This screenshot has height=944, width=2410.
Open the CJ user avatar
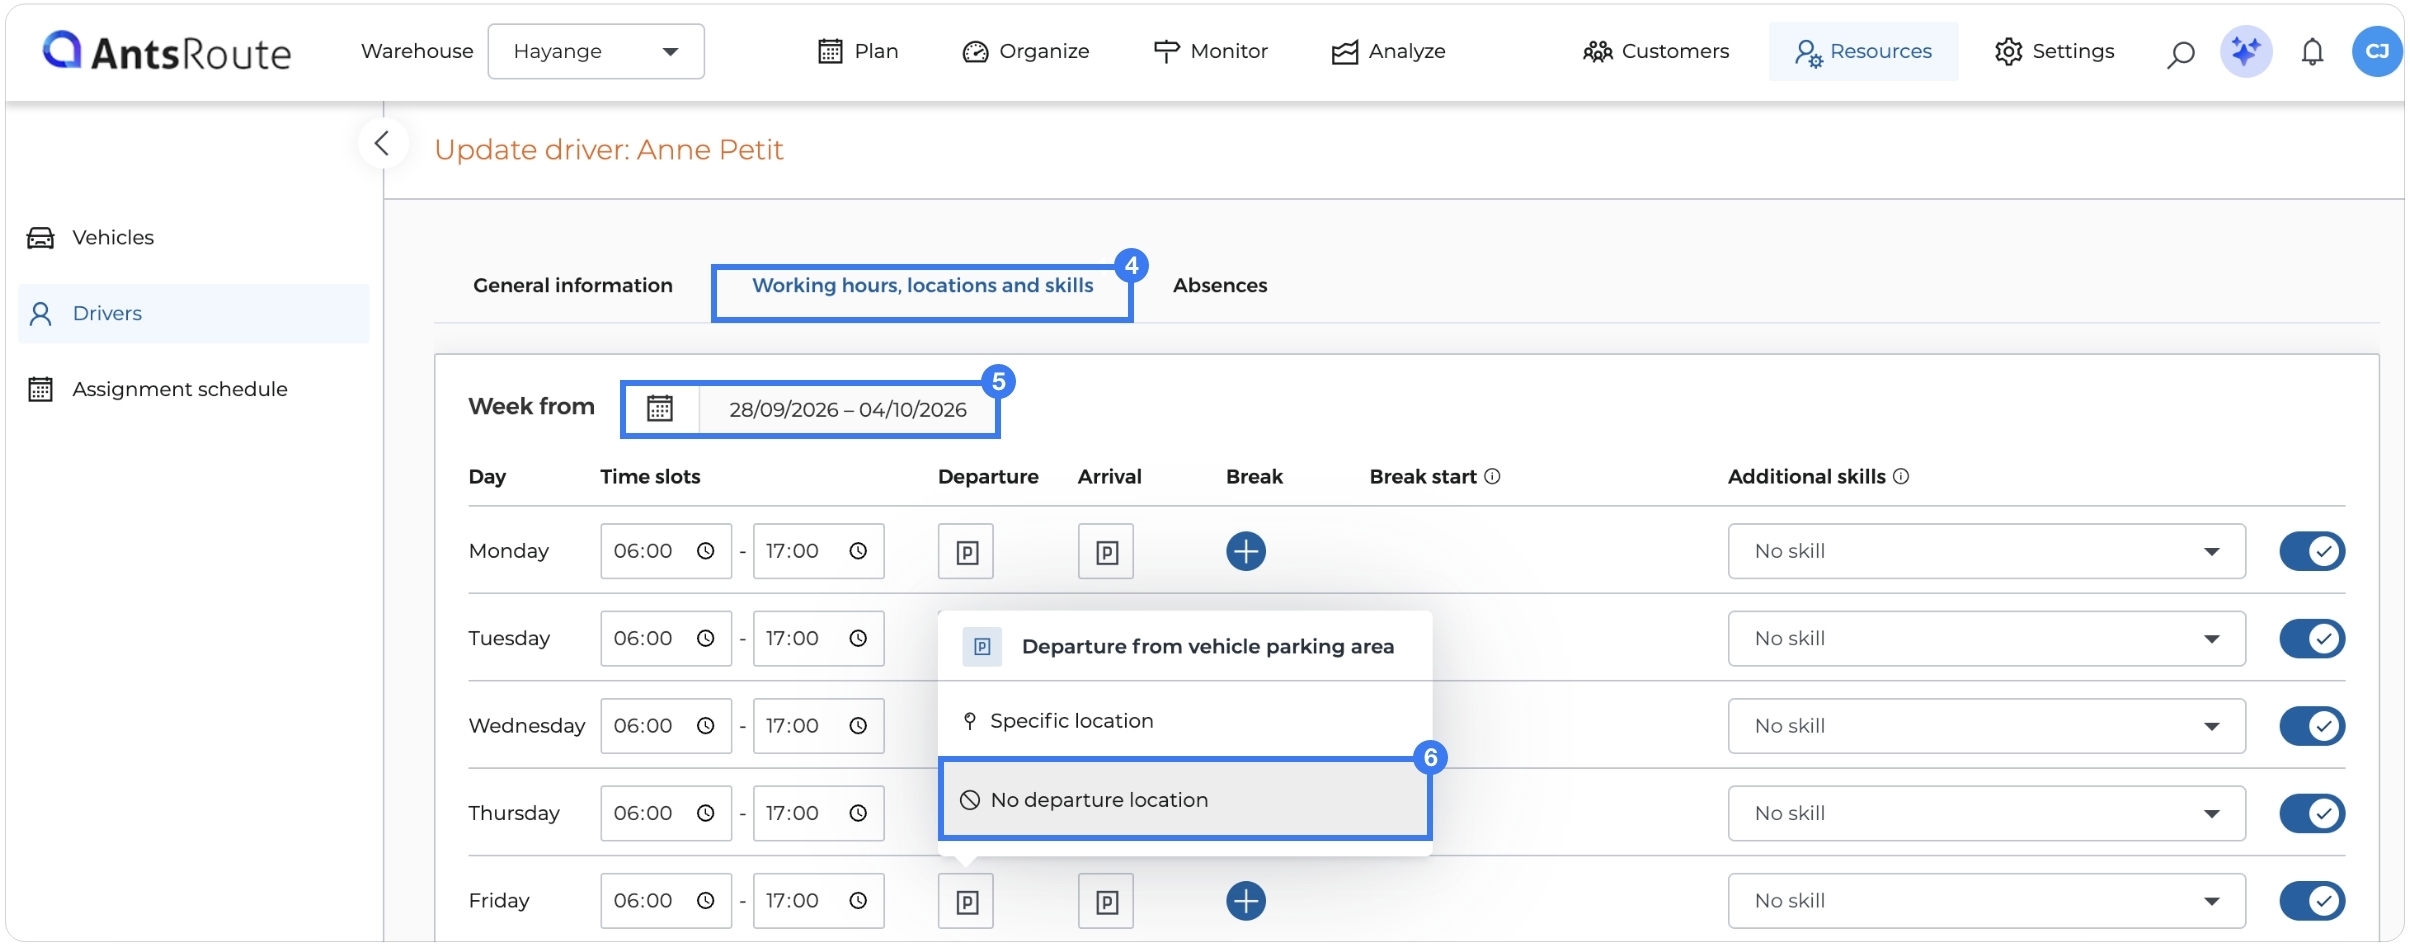coord(2377,51)
